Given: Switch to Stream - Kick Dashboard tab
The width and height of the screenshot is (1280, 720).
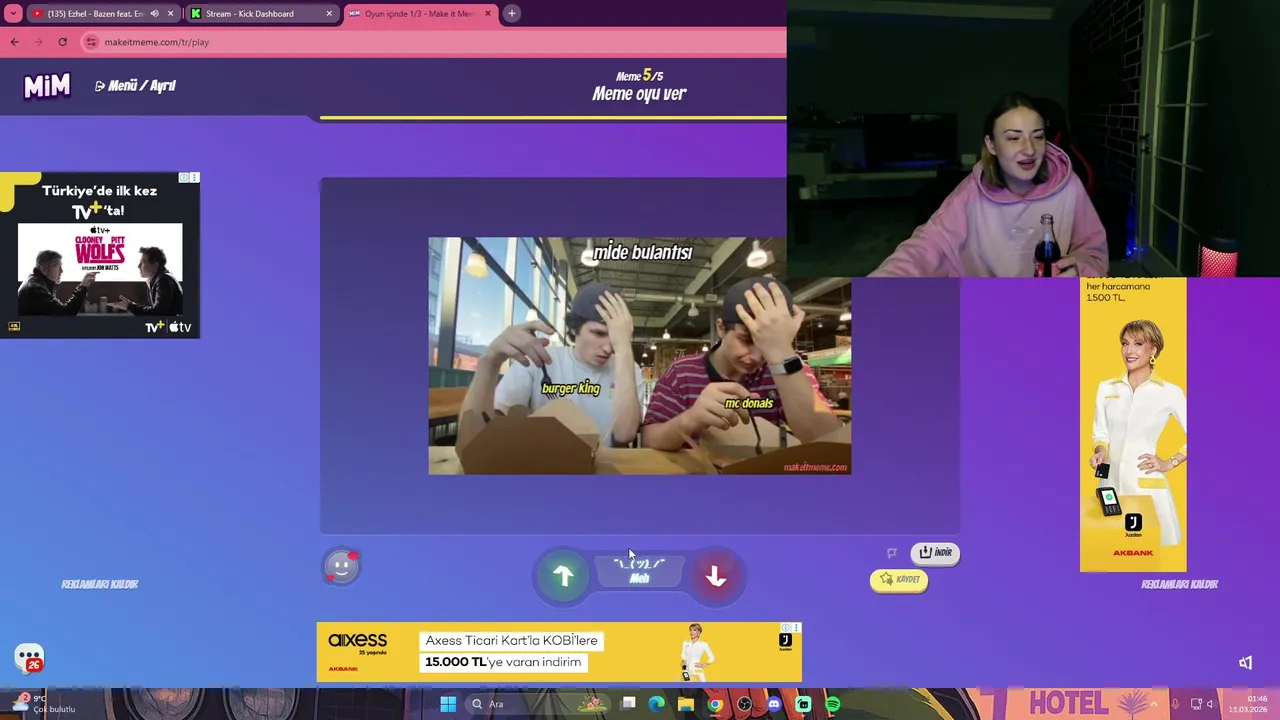Looking at the screenshot, I should tap(250, 14).
